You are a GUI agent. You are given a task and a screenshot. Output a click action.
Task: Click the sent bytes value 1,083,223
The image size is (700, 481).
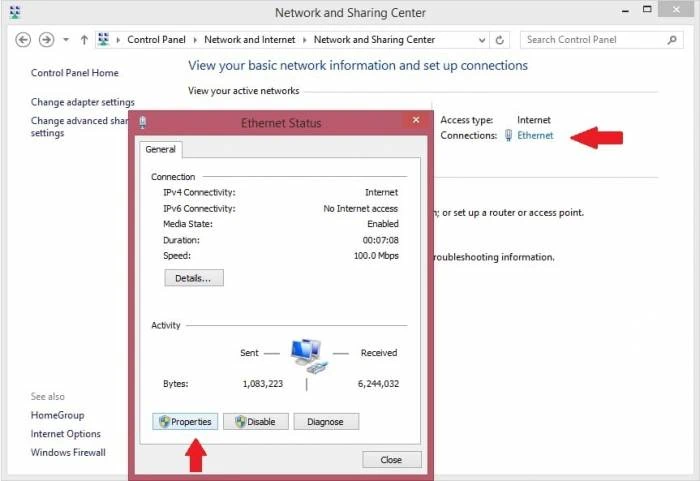click(x=262, y=384)
